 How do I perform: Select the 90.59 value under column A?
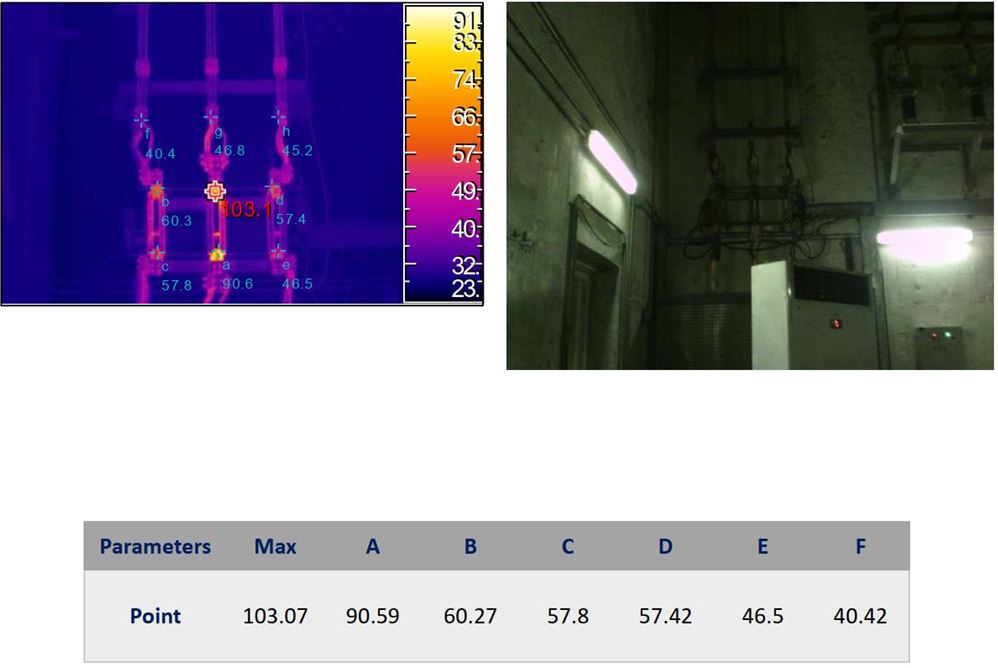click(372, 616)
